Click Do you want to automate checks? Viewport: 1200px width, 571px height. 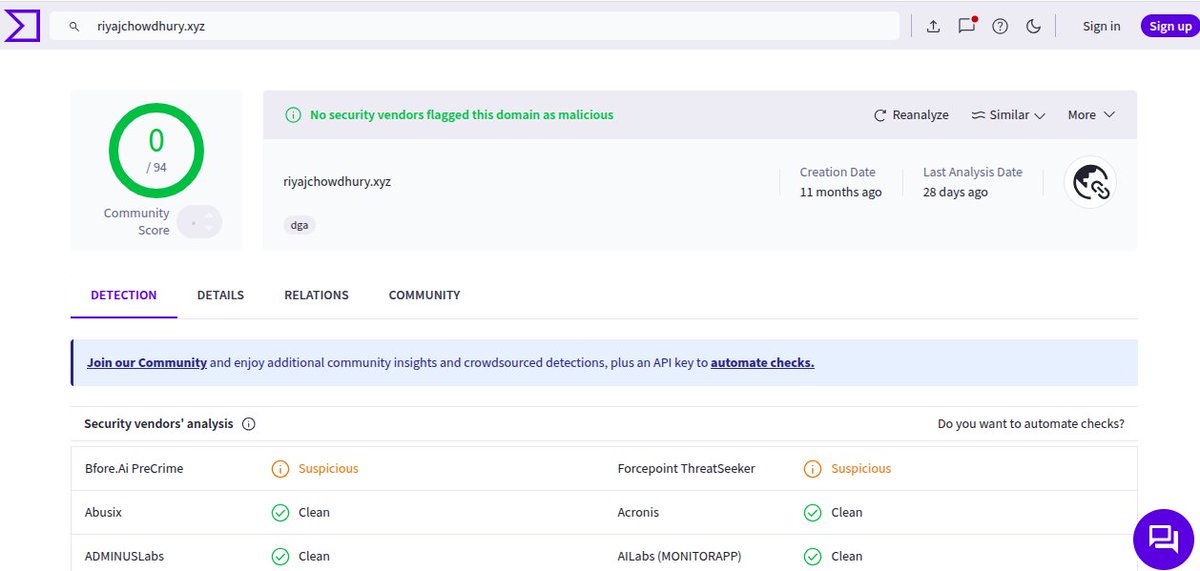[x=1031, y=424]
